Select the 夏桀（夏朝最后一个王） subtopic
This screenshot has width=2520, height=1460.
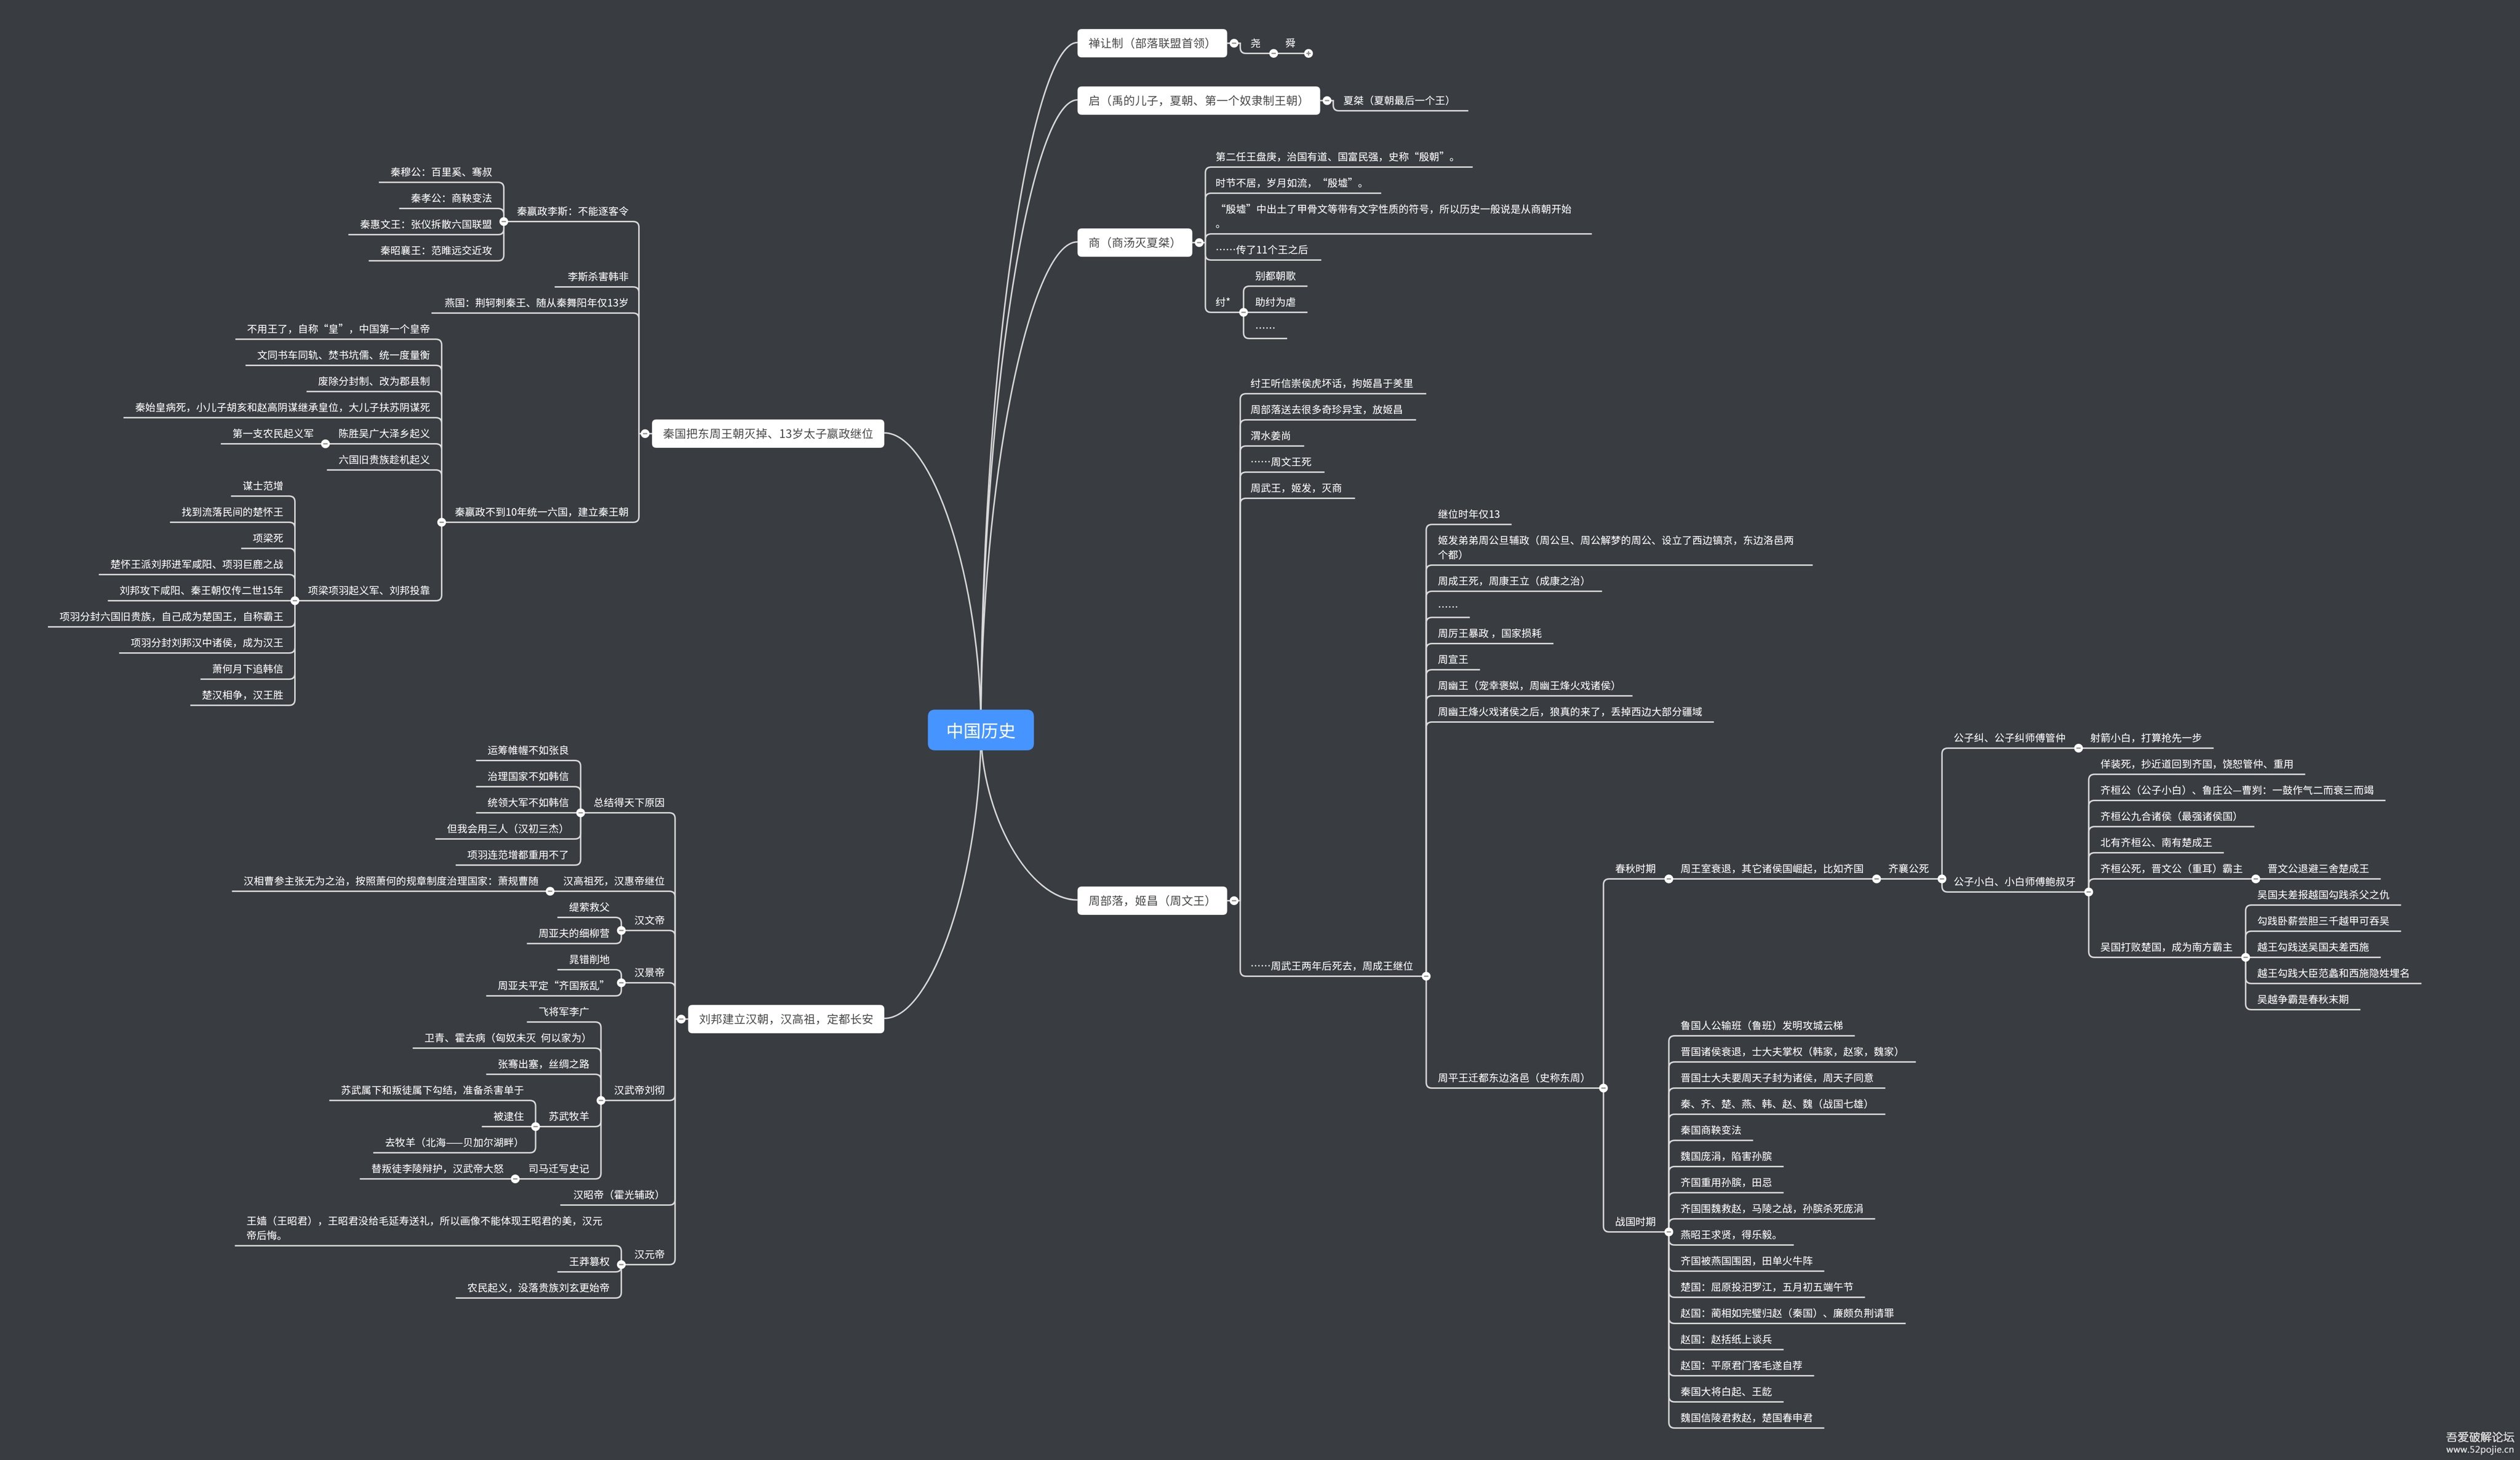tap(1395, 100)
